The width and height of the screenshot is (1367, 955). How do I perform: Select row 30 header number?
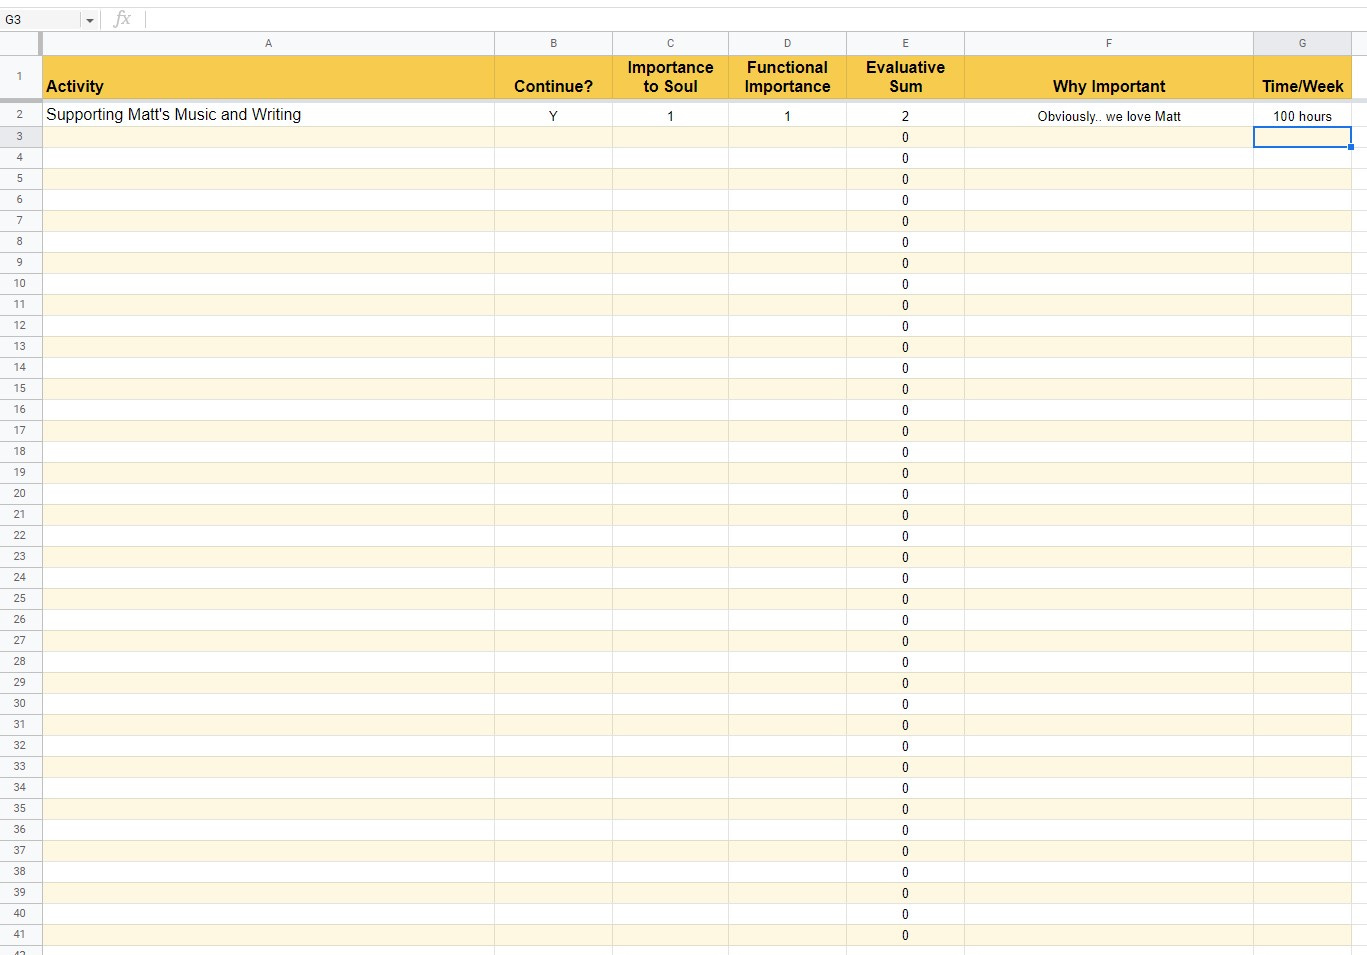[19, 704]
